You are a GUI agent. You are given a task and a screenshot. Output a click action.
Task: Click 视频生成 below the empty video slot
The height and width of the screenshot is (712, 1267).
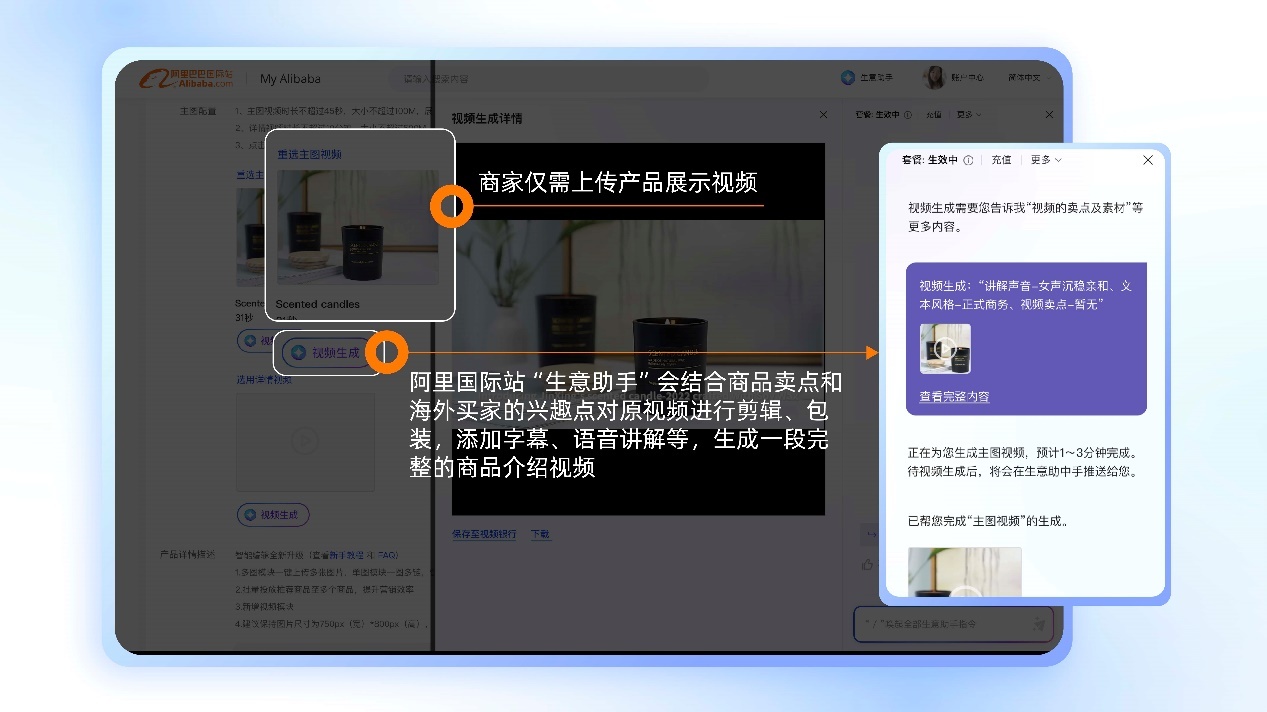pyautogui.click(x=273, y=515)
